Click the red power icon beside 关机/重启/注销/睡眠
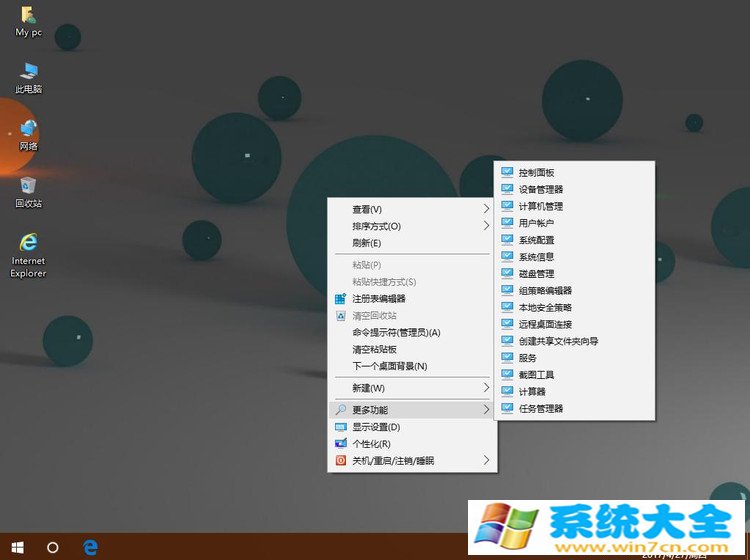 point(340,461)
